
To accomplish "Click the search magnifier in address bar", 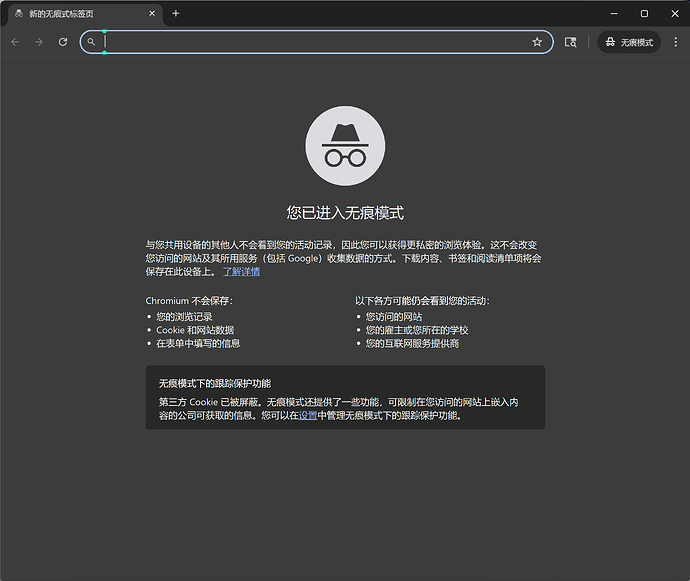I will 91,42.
